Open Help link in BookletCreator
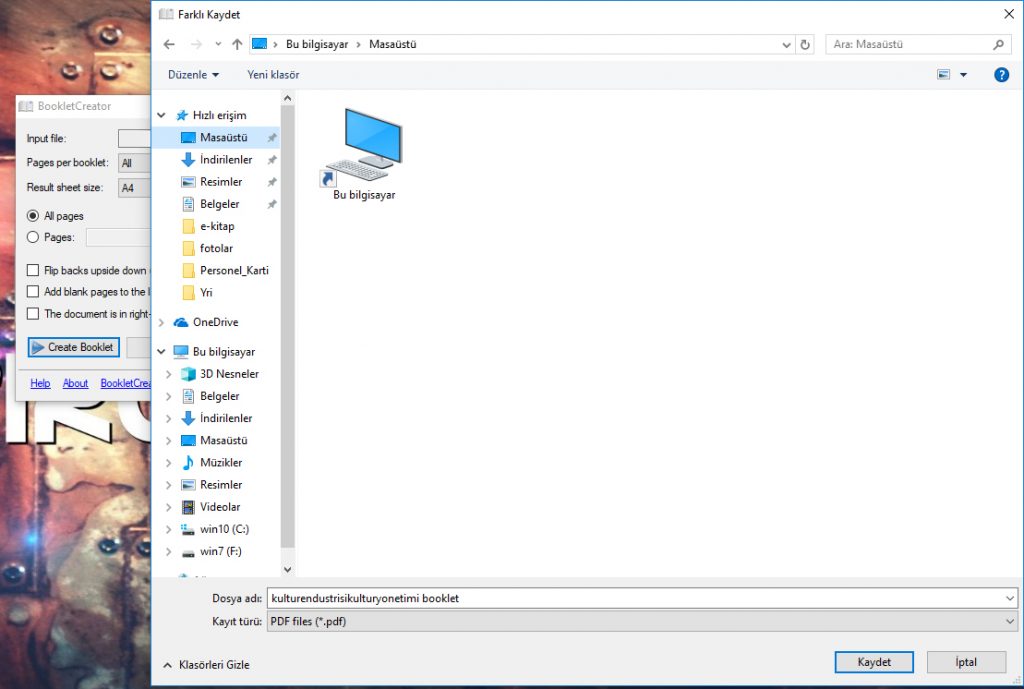This screenshot has height=689, width=1024. 40,383
